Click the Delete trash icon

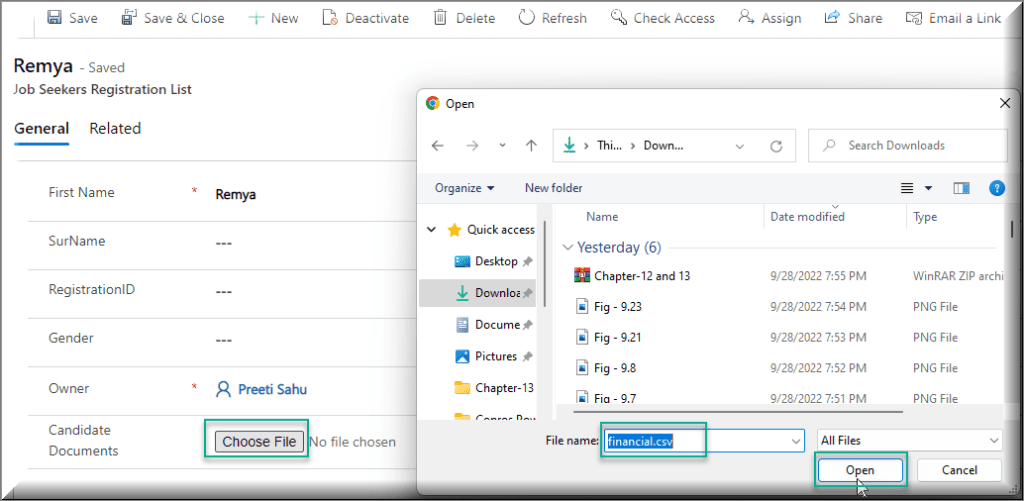(x=441, y=18)
